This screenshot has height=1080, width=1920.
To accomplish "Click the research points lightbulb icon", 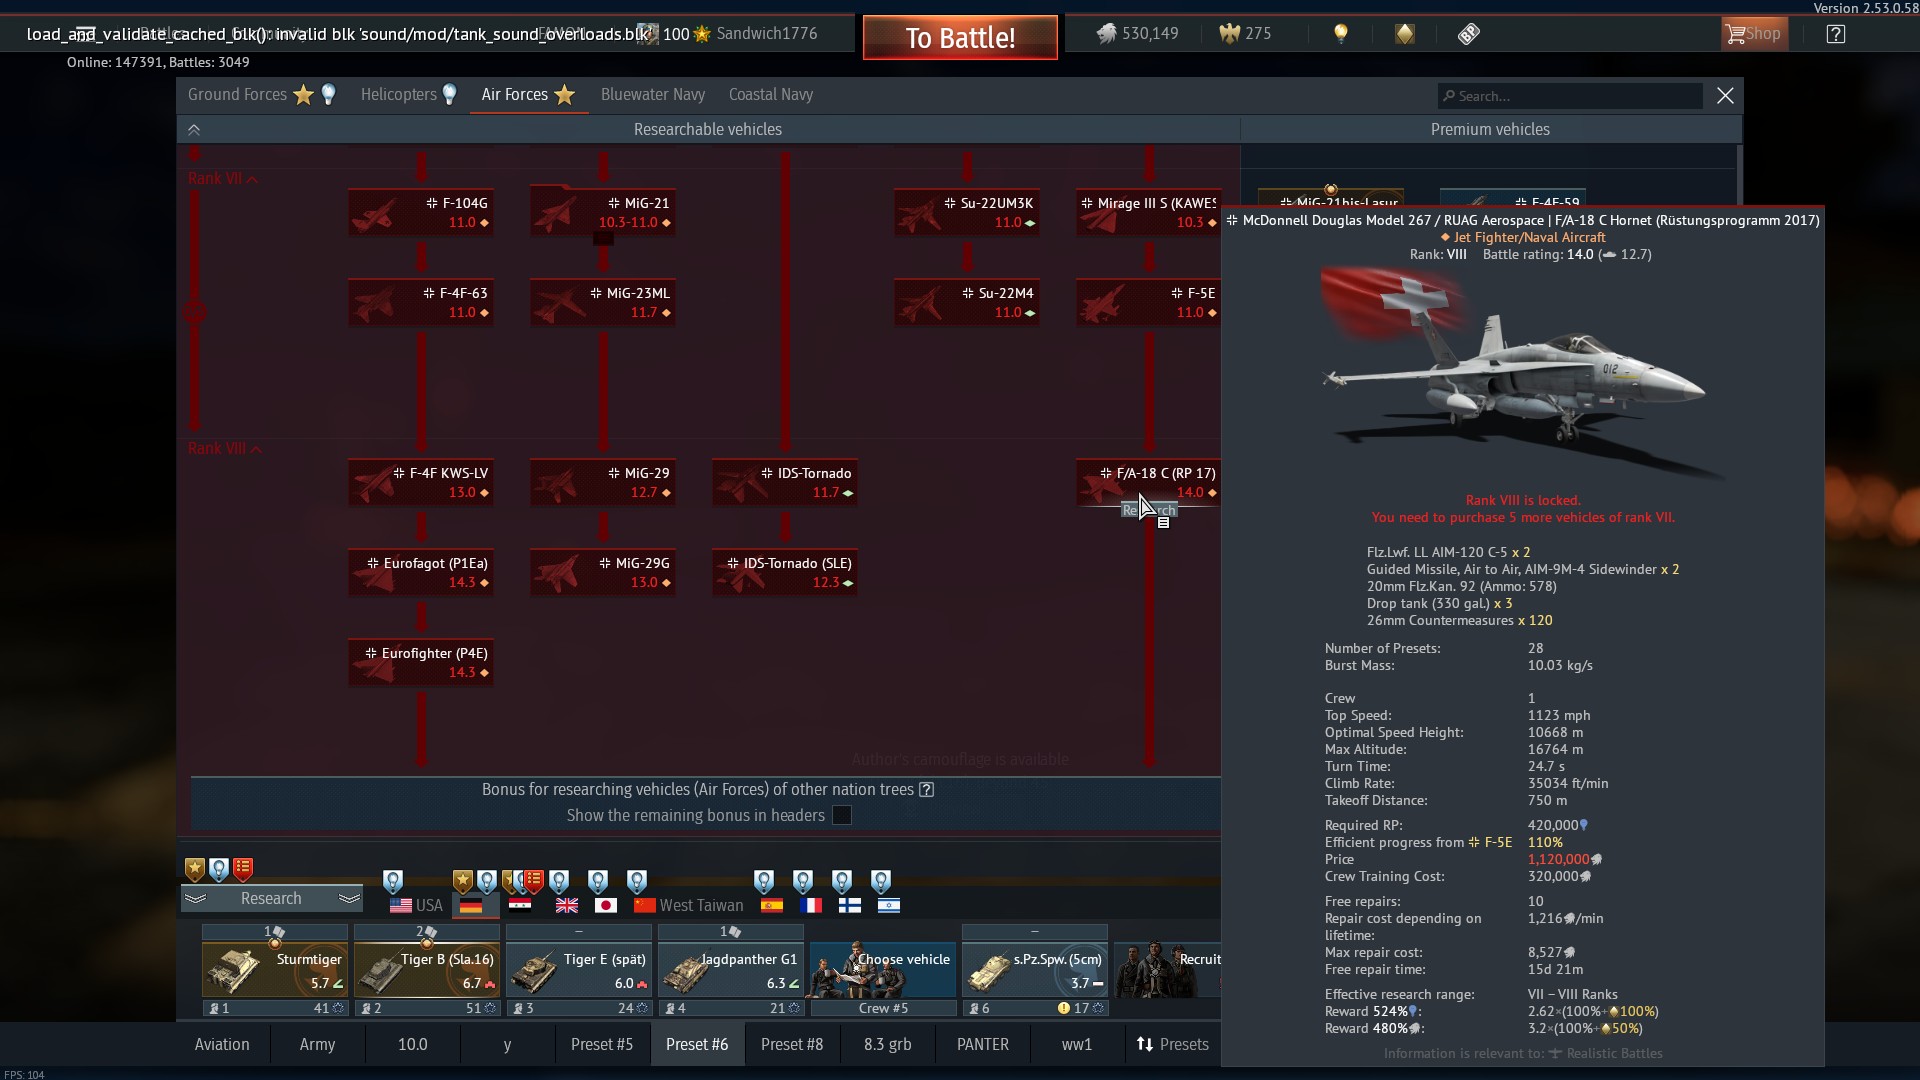I will point(1341,34).
